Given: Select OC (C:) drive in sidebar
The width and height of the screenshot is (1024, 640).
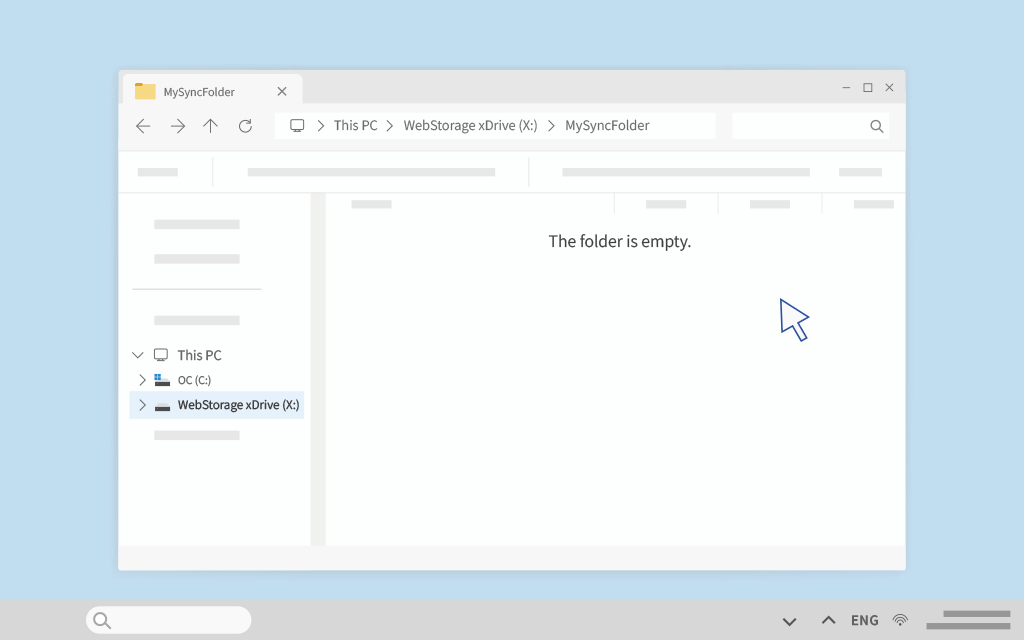Looking at the screenshot, I should pyautogui.click(x=194, y=380).
